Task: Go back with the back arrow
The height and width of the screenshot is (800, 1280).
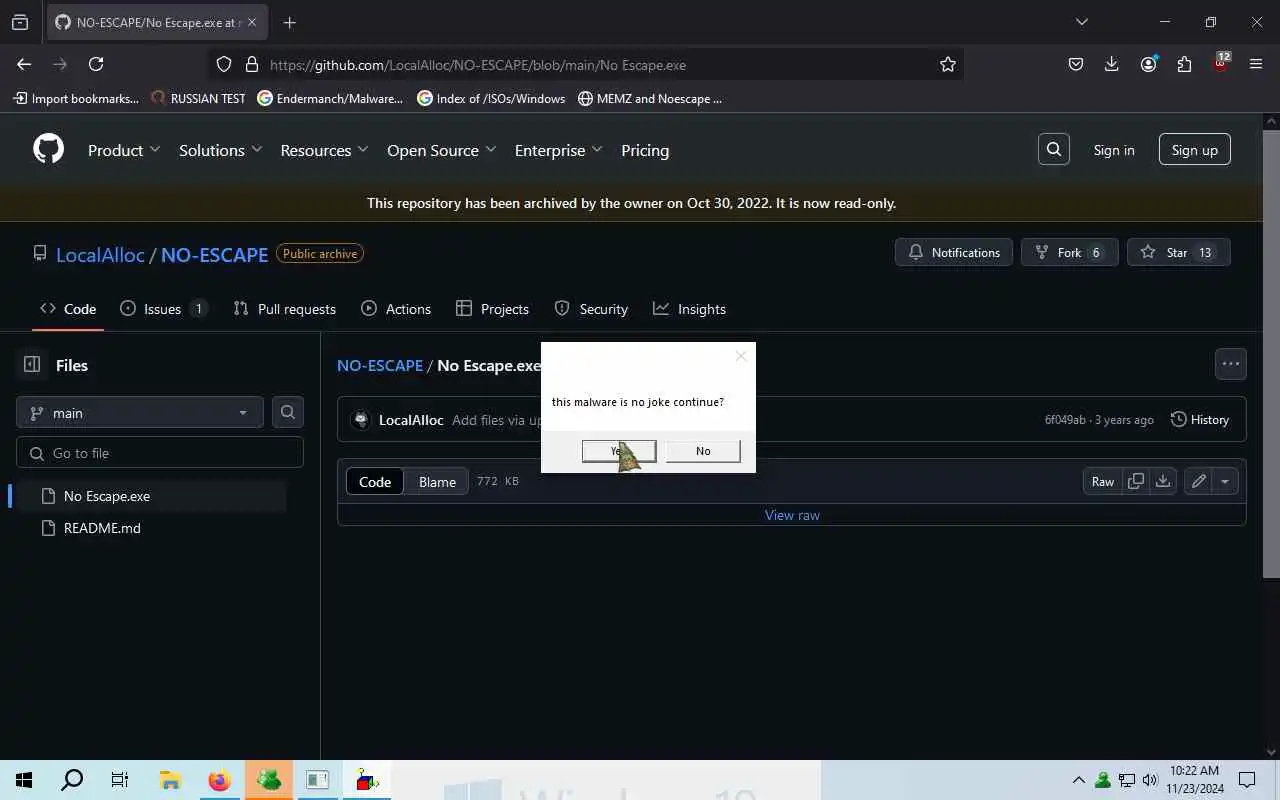Action: (24, 64)
